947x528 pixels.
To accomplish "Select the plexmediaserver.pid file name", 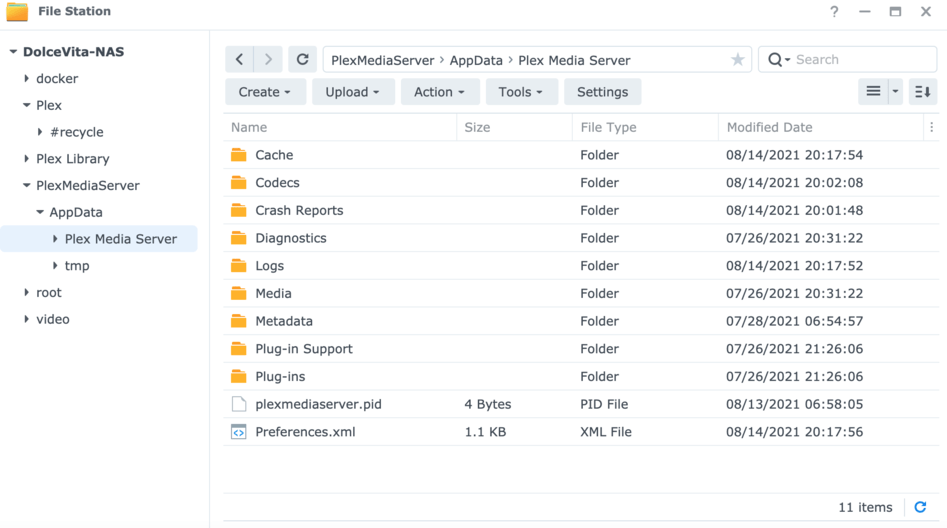I will point(318,404).
